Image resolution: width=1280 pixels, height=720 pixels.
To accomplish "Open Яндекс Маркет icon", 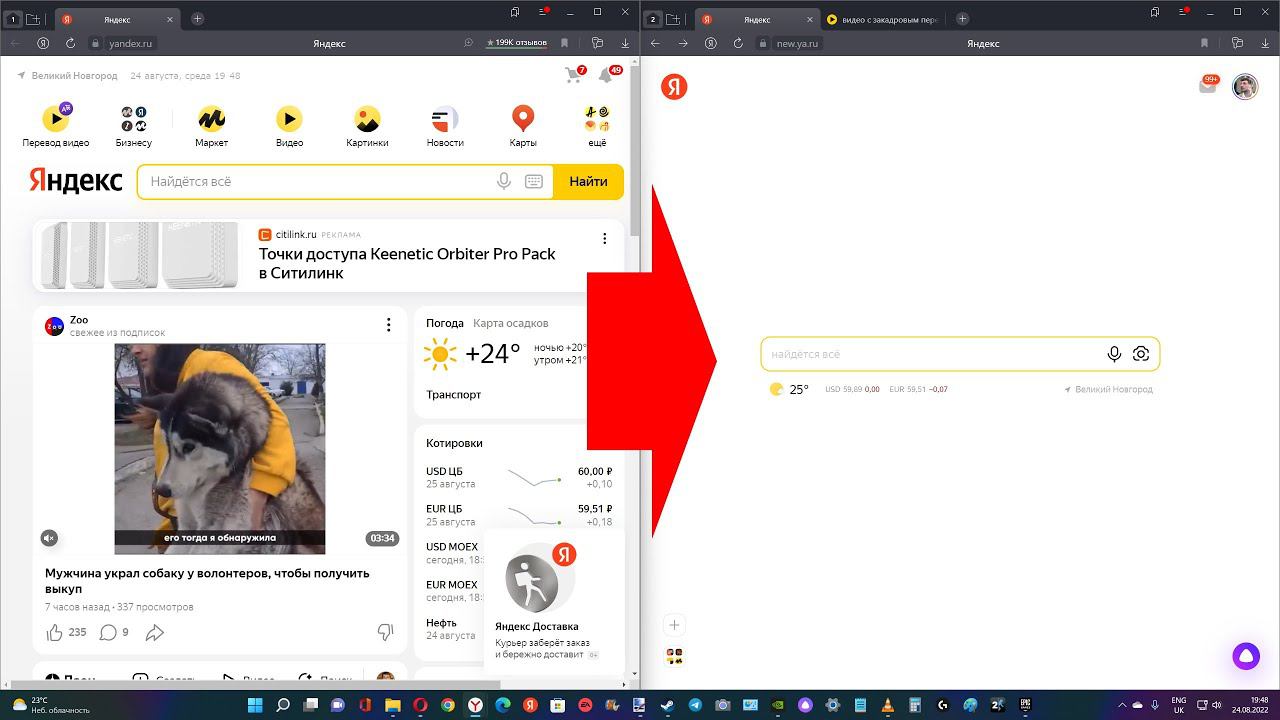I will pyautogui.click(x=211, y=119).
